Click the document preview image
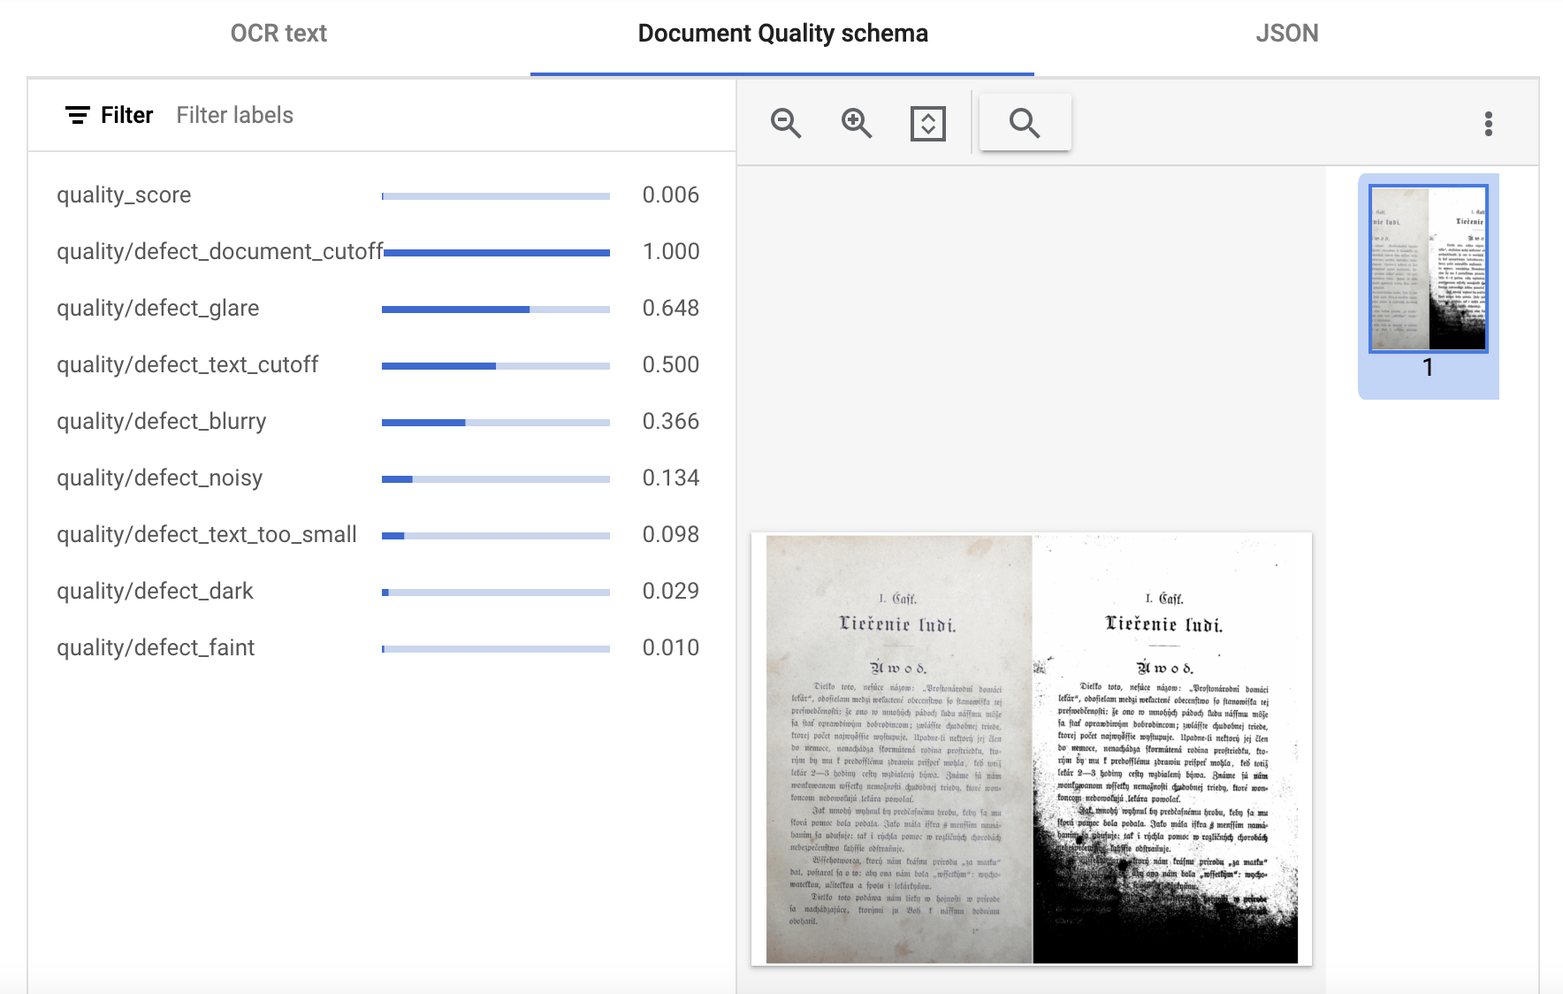Image resolution: width=1563 pixels, height=994 pixels. [x=1032, y=749]
